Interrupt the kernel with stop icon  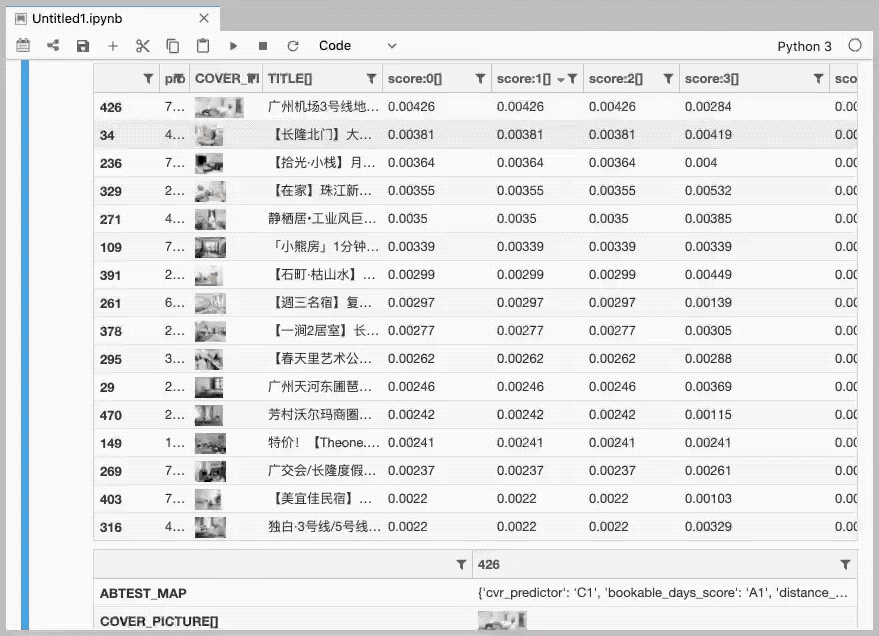(263, 46)
